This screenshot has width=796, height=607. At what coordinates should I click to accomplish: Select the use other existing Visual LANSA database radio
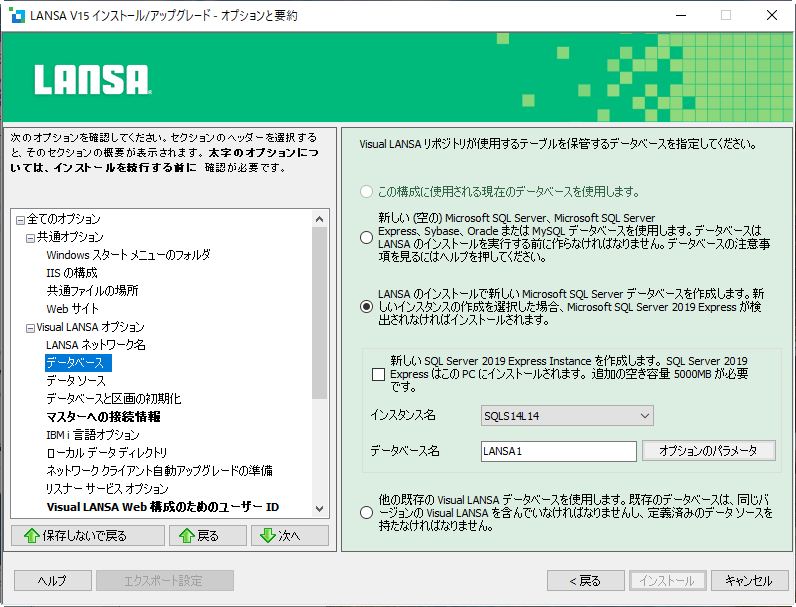tap(366, 513)
